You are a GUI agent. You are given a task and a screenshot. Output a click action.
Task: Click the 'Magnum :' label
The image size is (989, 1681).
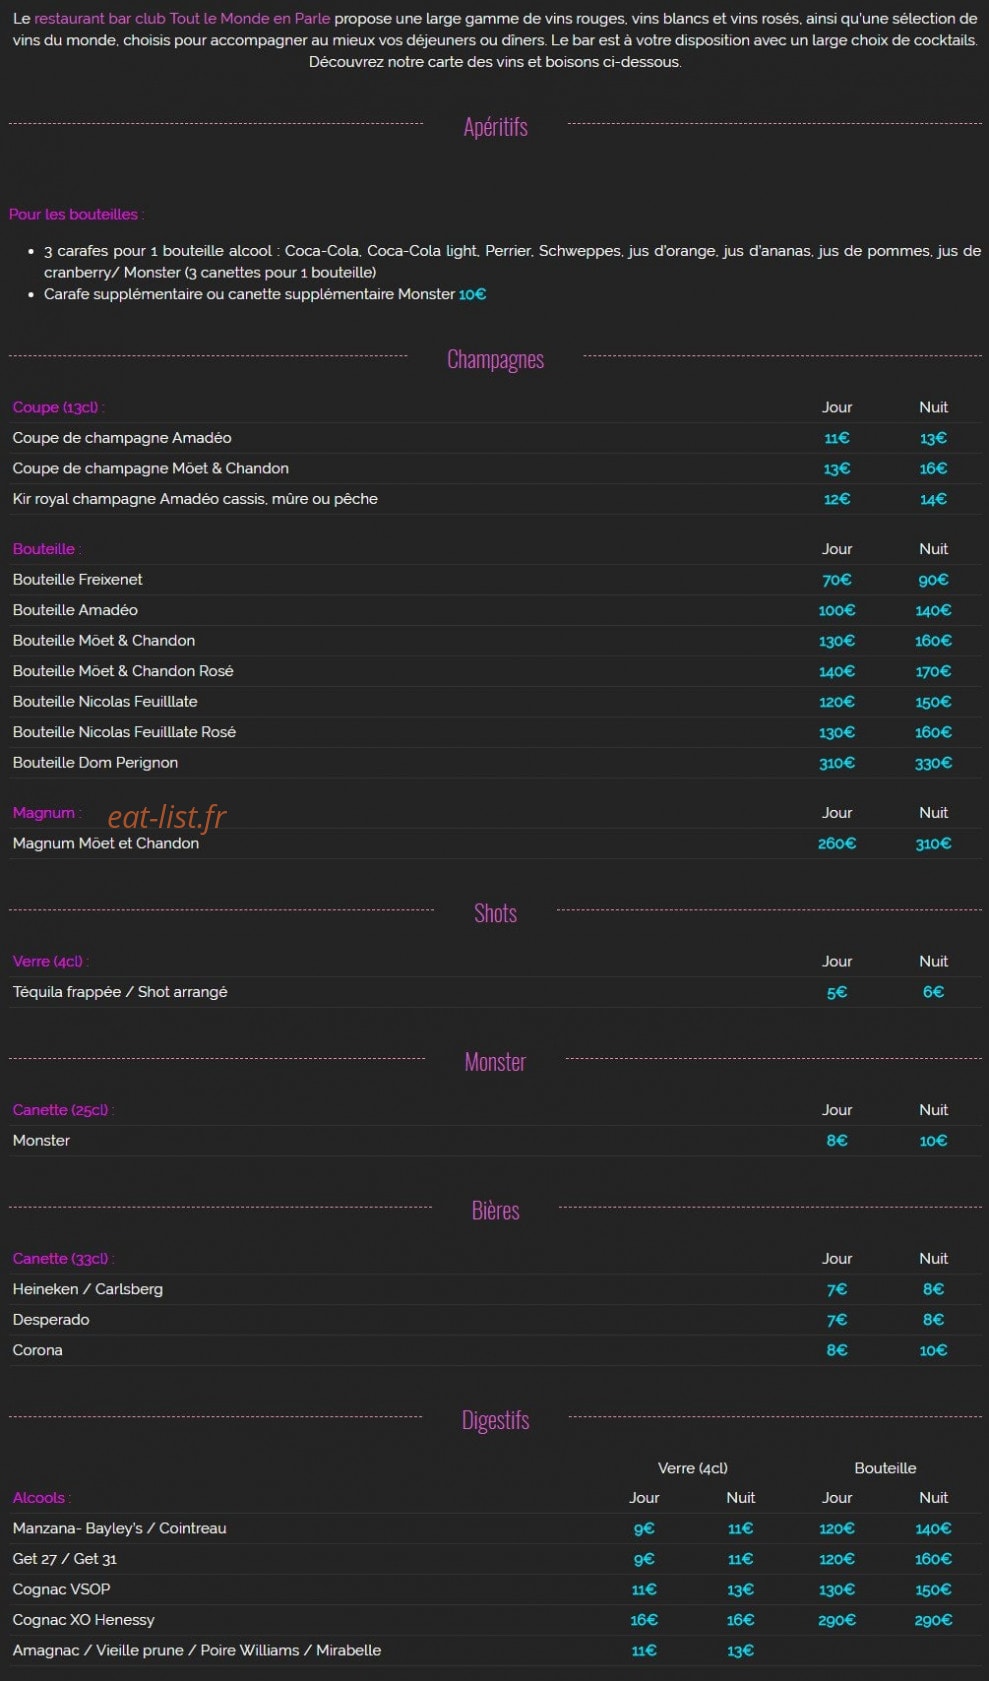[47, 813]
